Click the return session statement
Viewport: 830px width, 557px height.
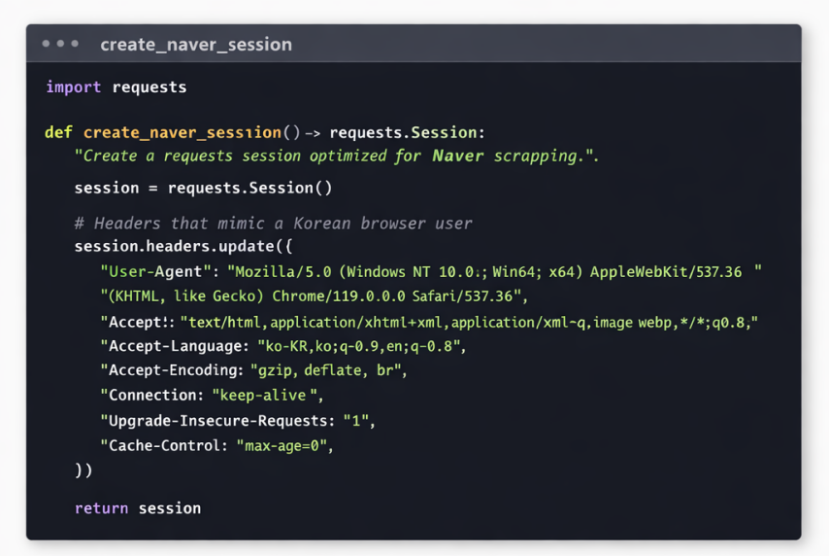pos(138,508)
